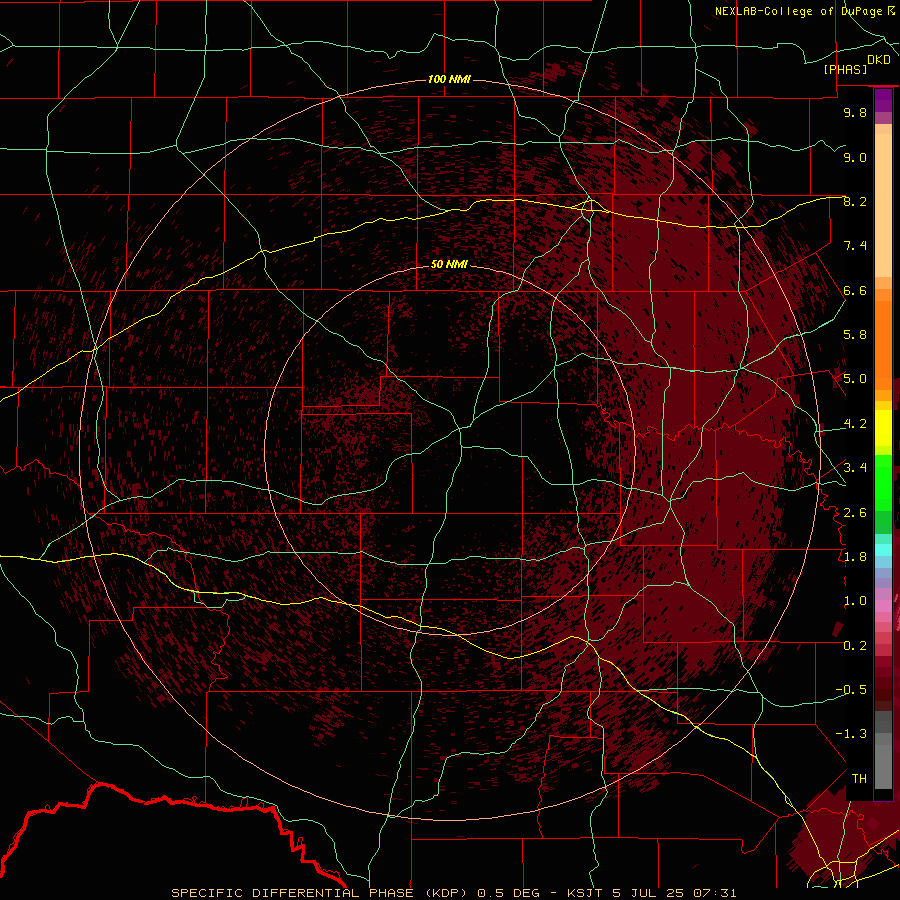
Task: Click the 1.0 value on the scale
Action: pyautogui.click(x=855, y=601)
